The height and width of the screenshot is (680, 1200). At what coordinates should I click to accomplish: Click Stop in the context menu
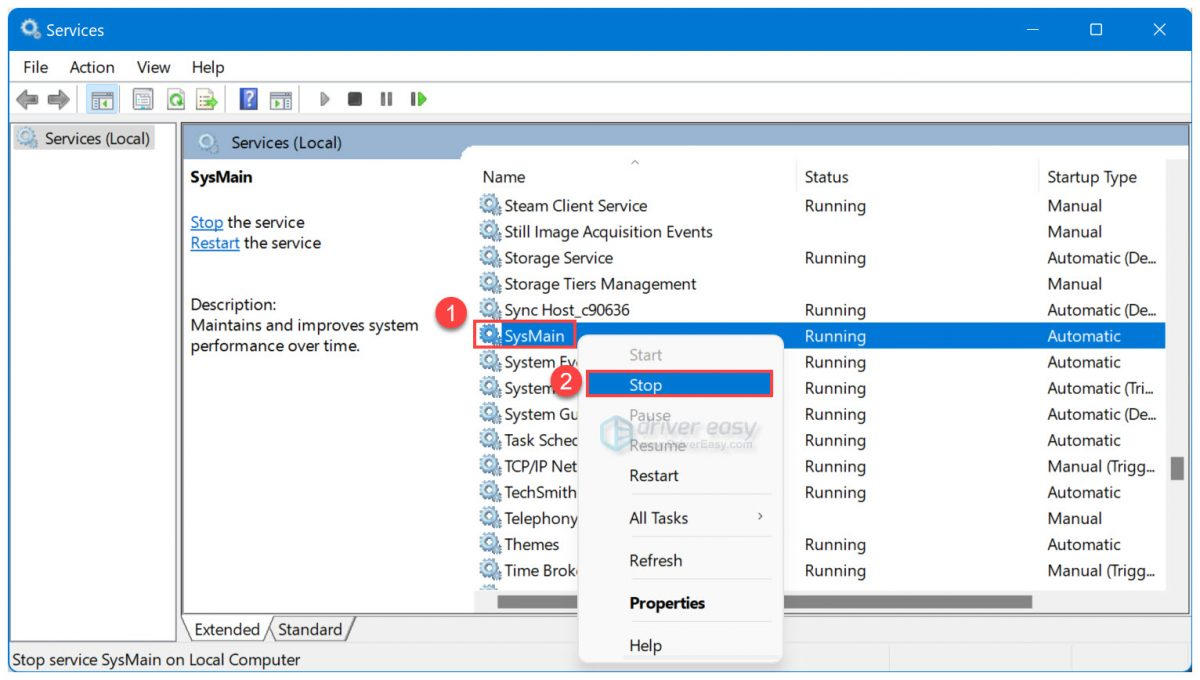[x=645, y=385]
